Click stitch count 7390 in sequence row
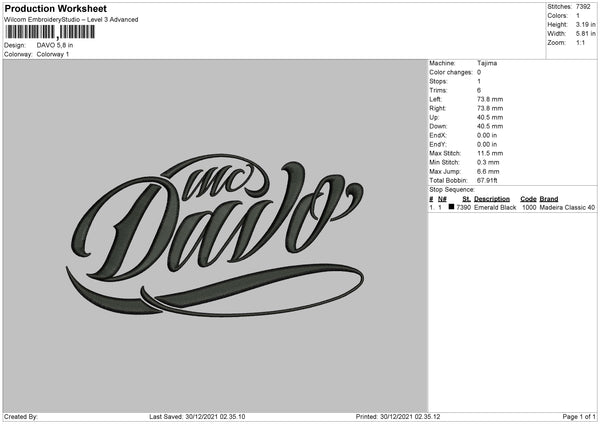The width and height of the screenshot is (600, 424). pyautogui.click(x=464, y=208)
